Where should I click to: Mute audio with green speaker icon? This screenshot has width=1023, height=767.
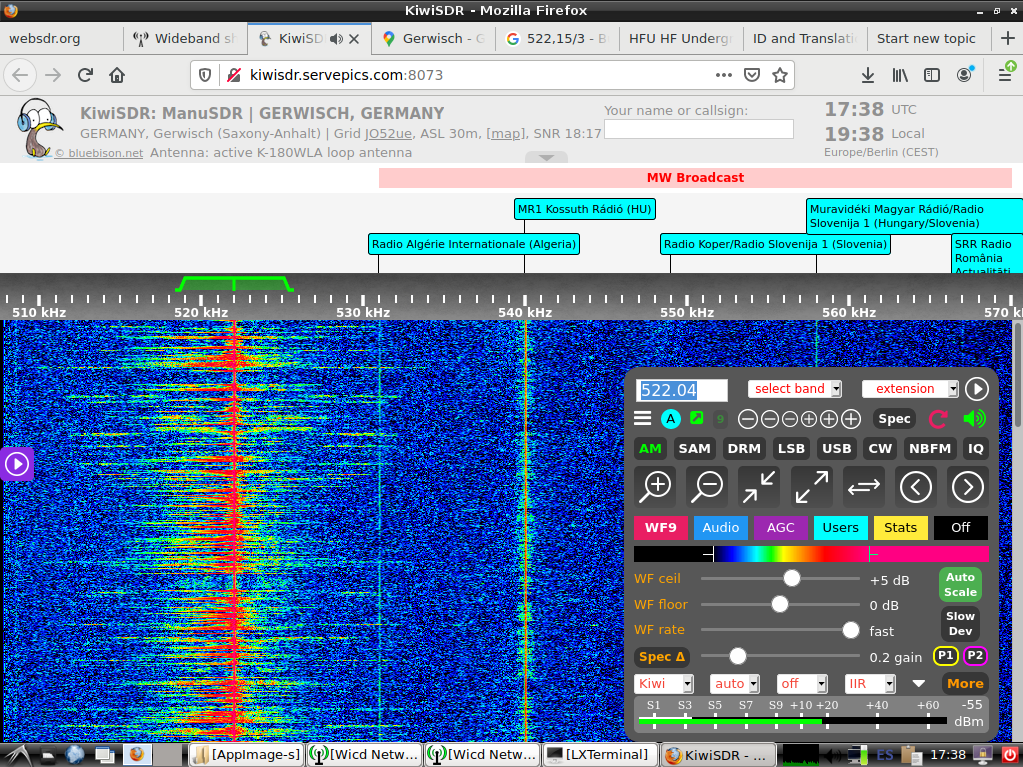(975, 419)
